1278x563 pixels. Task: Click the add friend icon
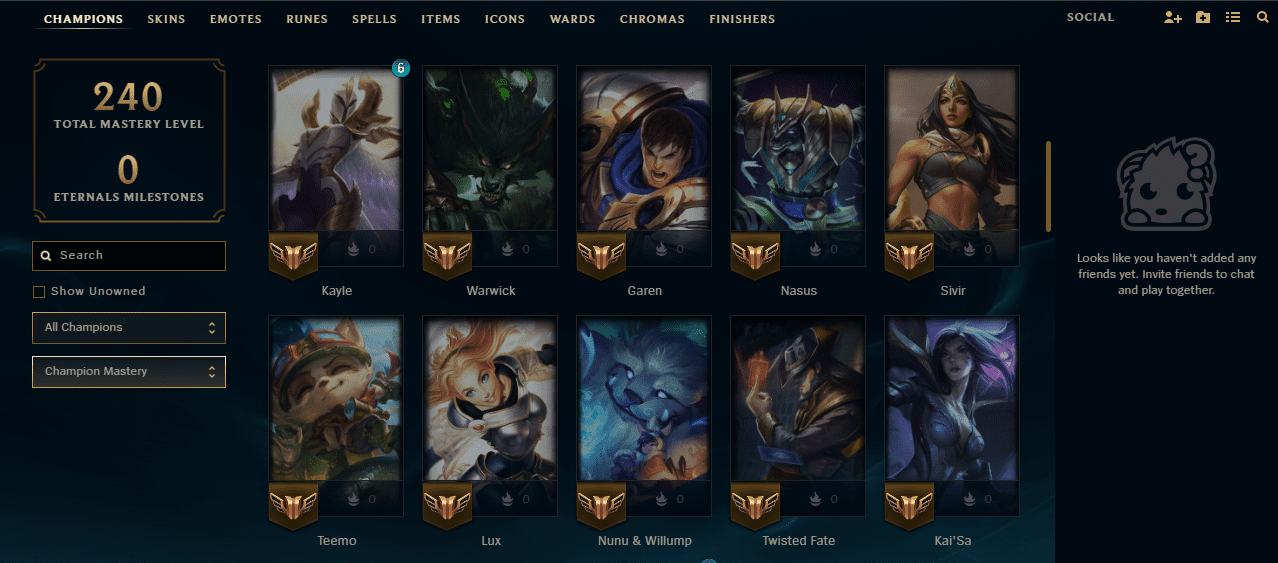(1173, 17)
